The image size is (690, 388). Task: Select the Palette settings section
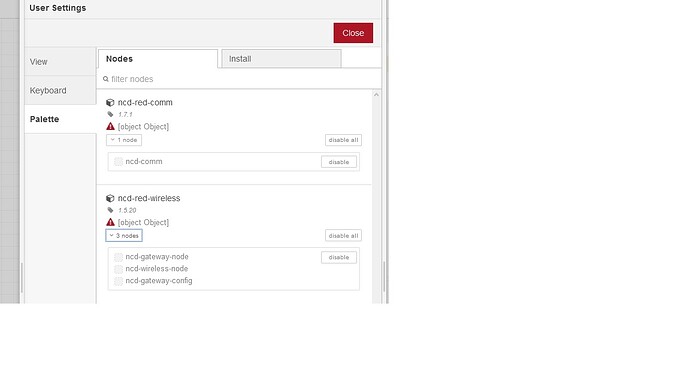coord(60,119)
